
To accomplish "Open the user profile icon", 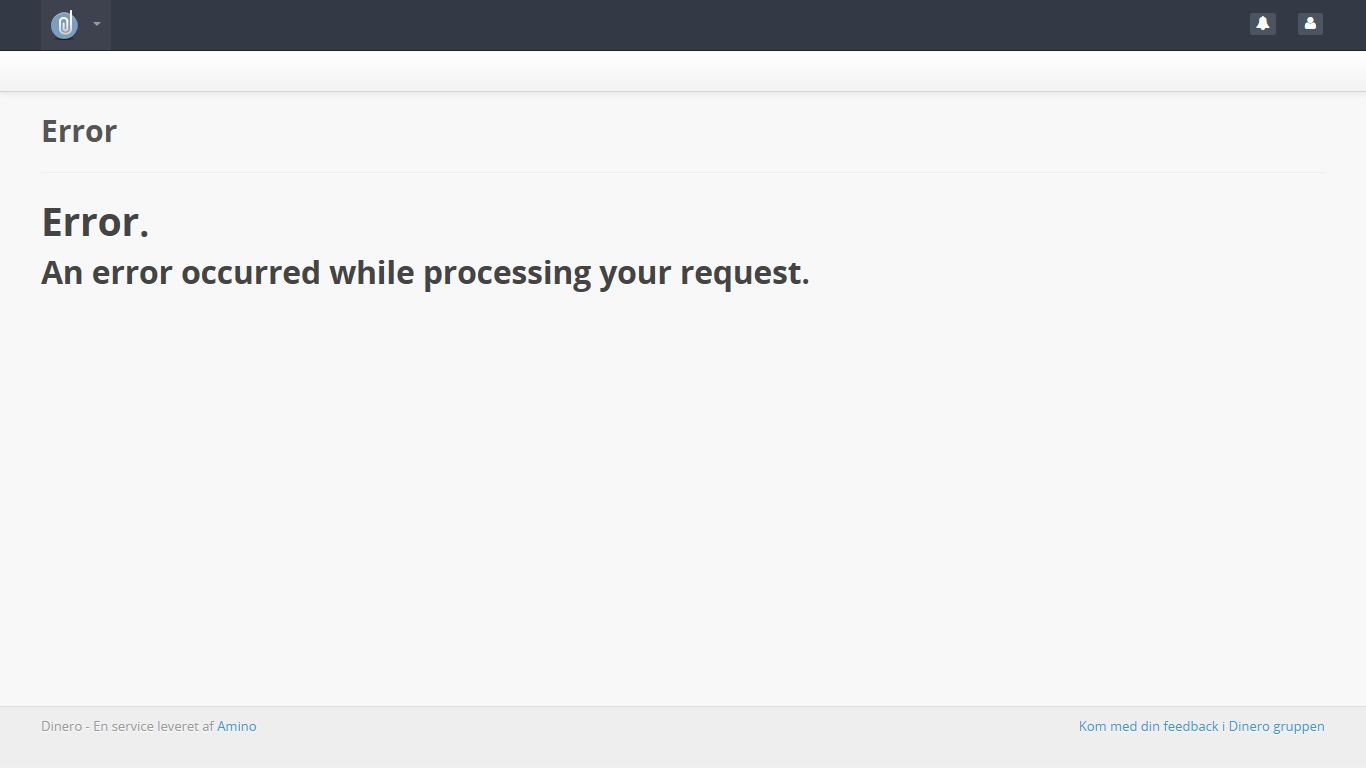I will tap(1310, 24).
